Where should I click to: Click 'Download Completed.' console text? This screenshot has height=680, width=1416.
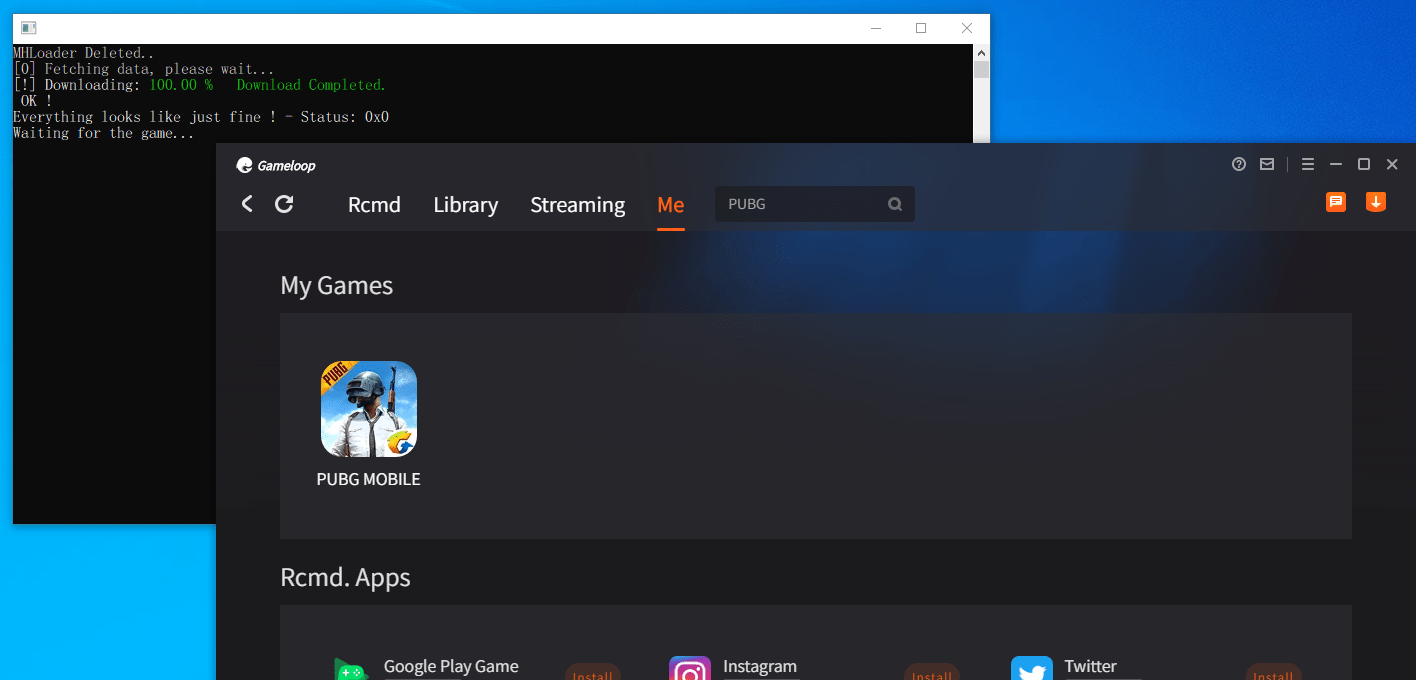tap(311, 85)
